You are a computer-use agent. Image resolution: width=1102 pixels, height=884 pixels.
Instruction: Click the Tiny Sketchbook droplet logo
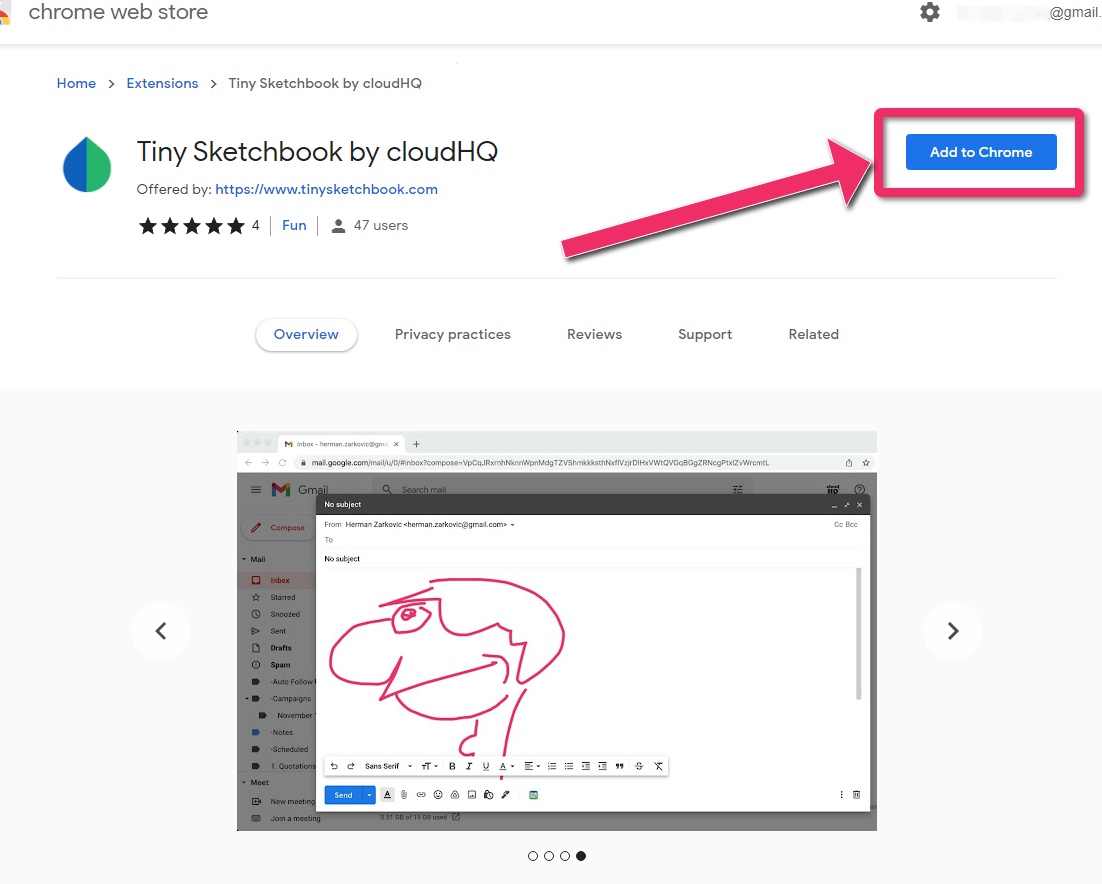coord(87,164)
